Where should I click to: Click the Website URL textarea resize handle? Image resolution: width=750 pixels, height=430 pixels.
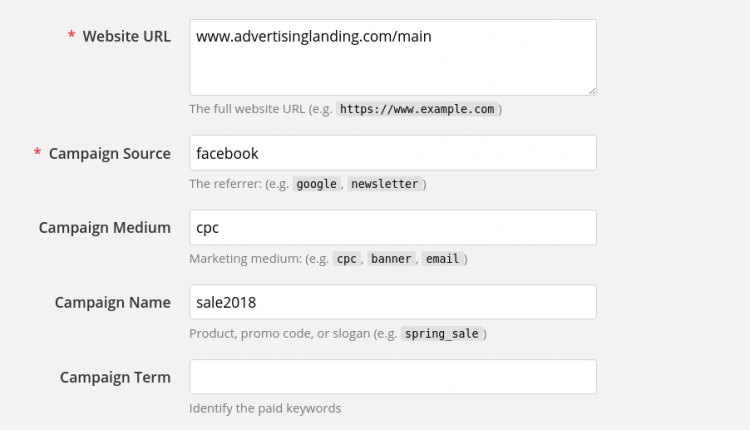pyautogui.click(x=592, y=91)
